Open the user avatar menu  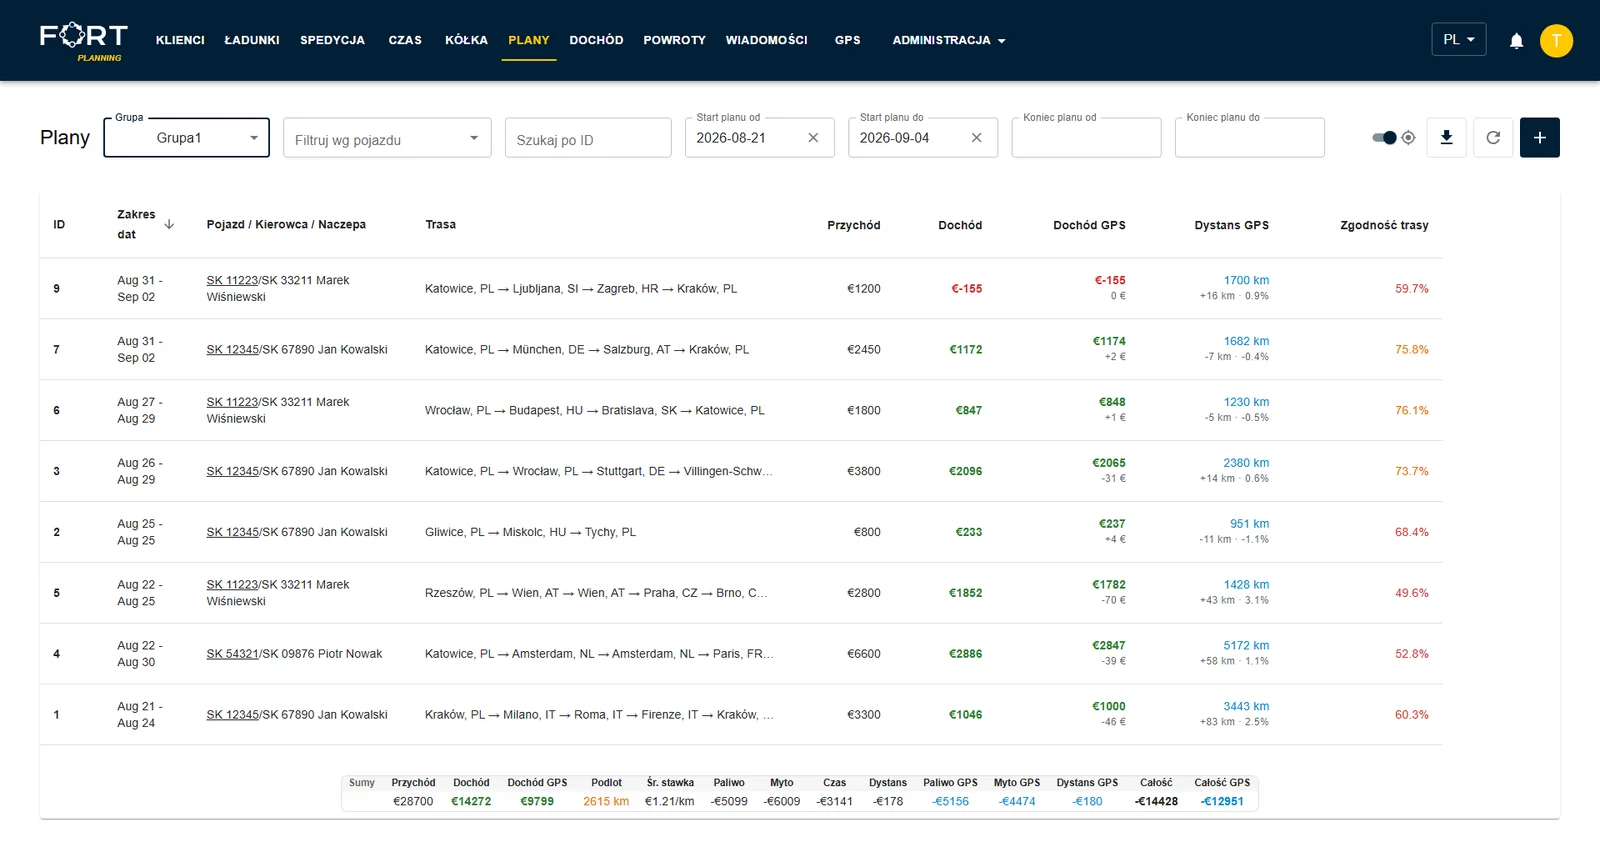coord(1556,41)
